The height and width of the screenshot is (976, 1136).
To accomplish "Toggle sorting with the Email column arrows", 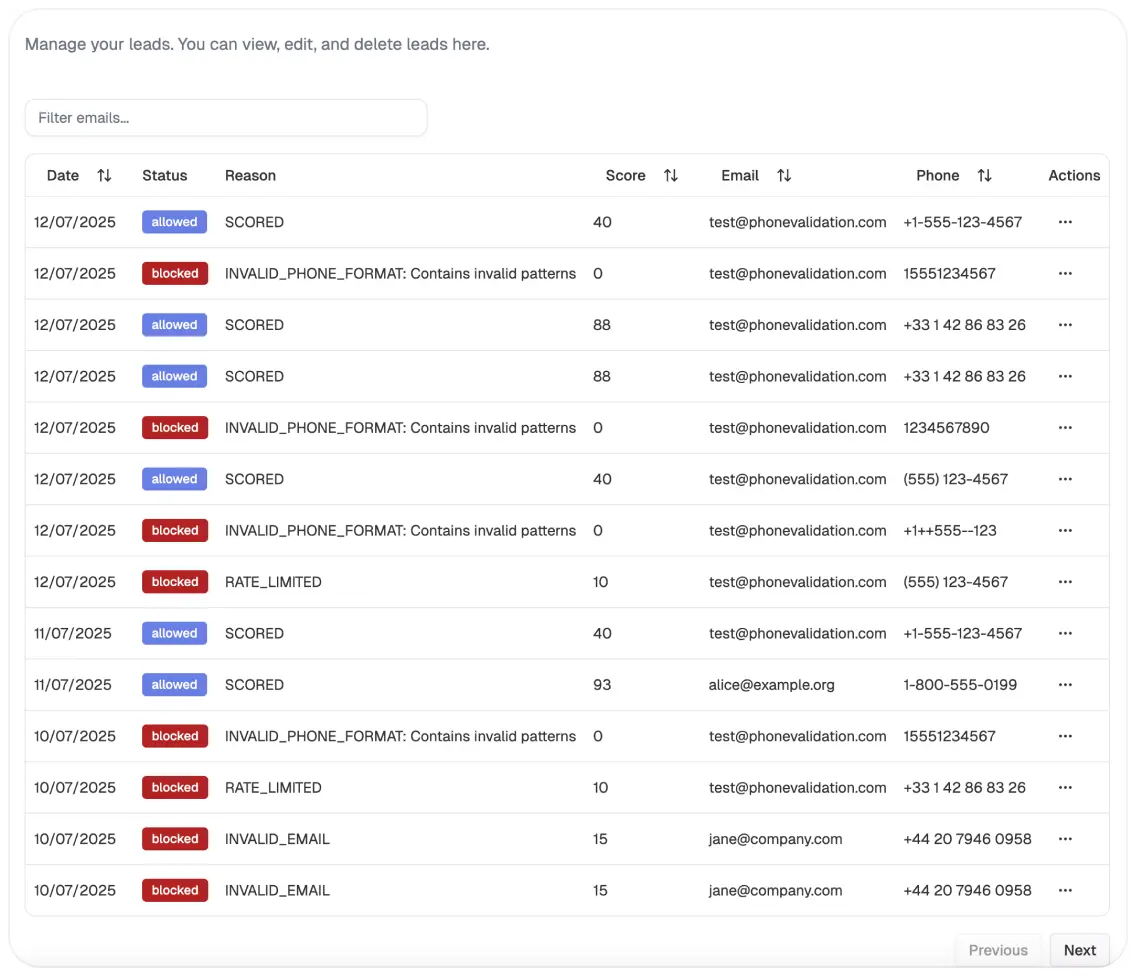I will point(784,175).
